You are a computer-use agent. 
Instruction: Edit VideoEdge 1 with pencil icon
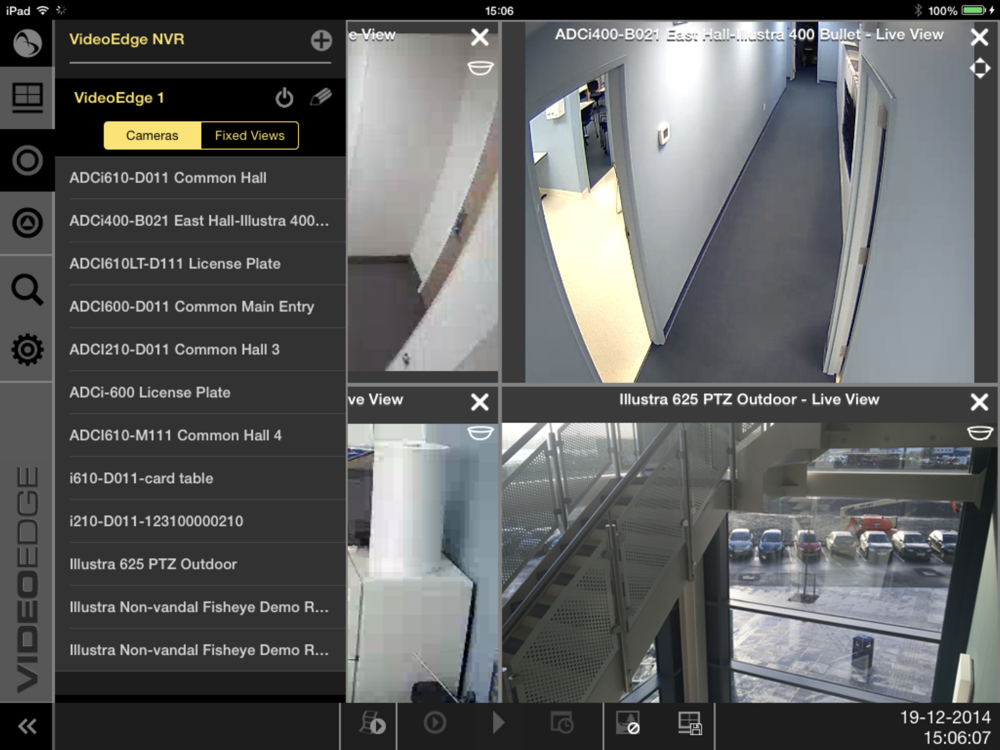pos(321,97)
